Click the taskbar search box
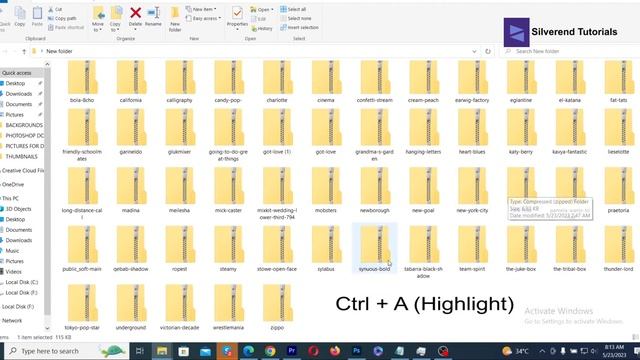 coord(67,351)
